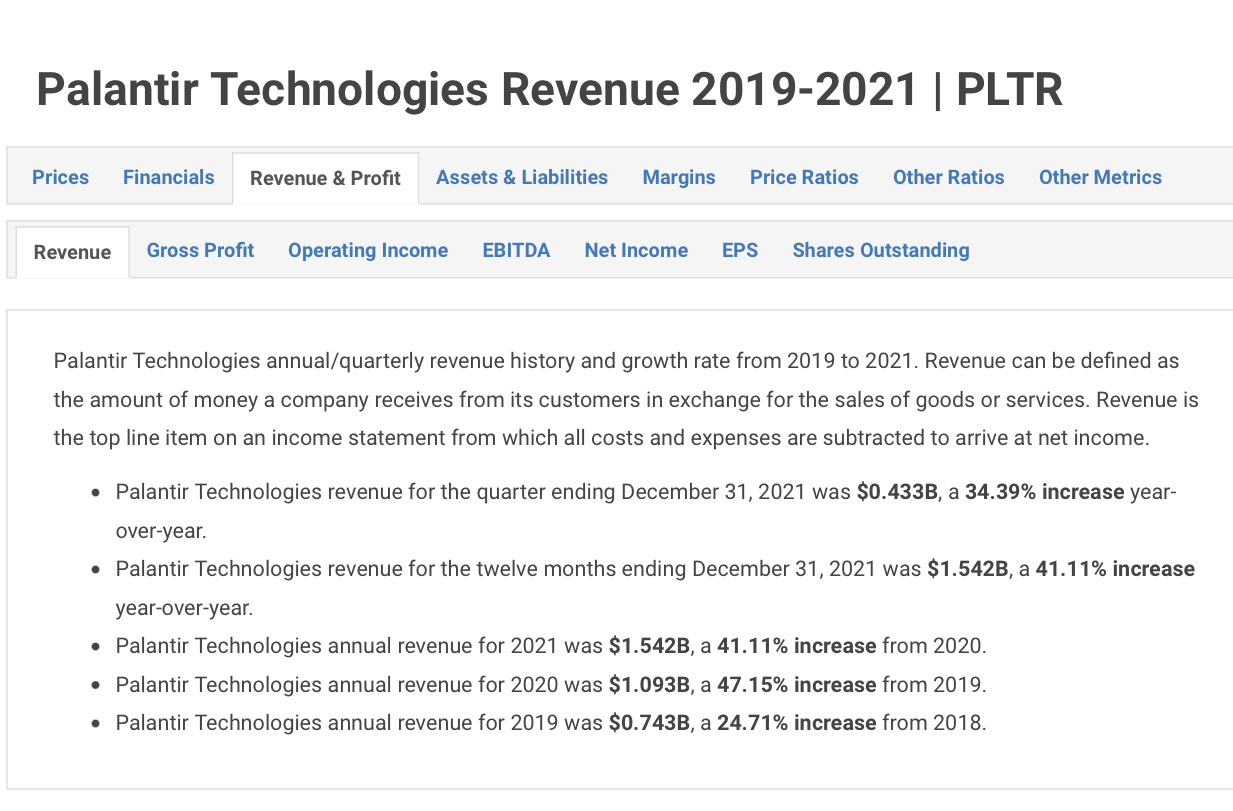
Task: Open the Operating Income sub-tab
Action: [x=368, y=250]
